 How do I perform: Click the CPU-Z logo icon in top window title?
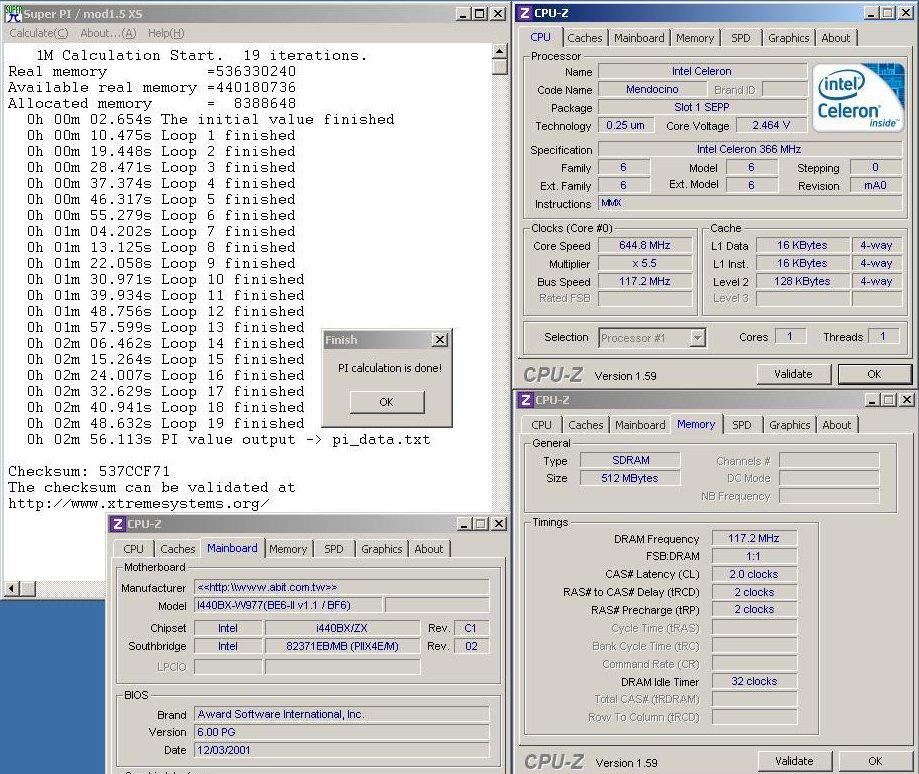[525, 13]
